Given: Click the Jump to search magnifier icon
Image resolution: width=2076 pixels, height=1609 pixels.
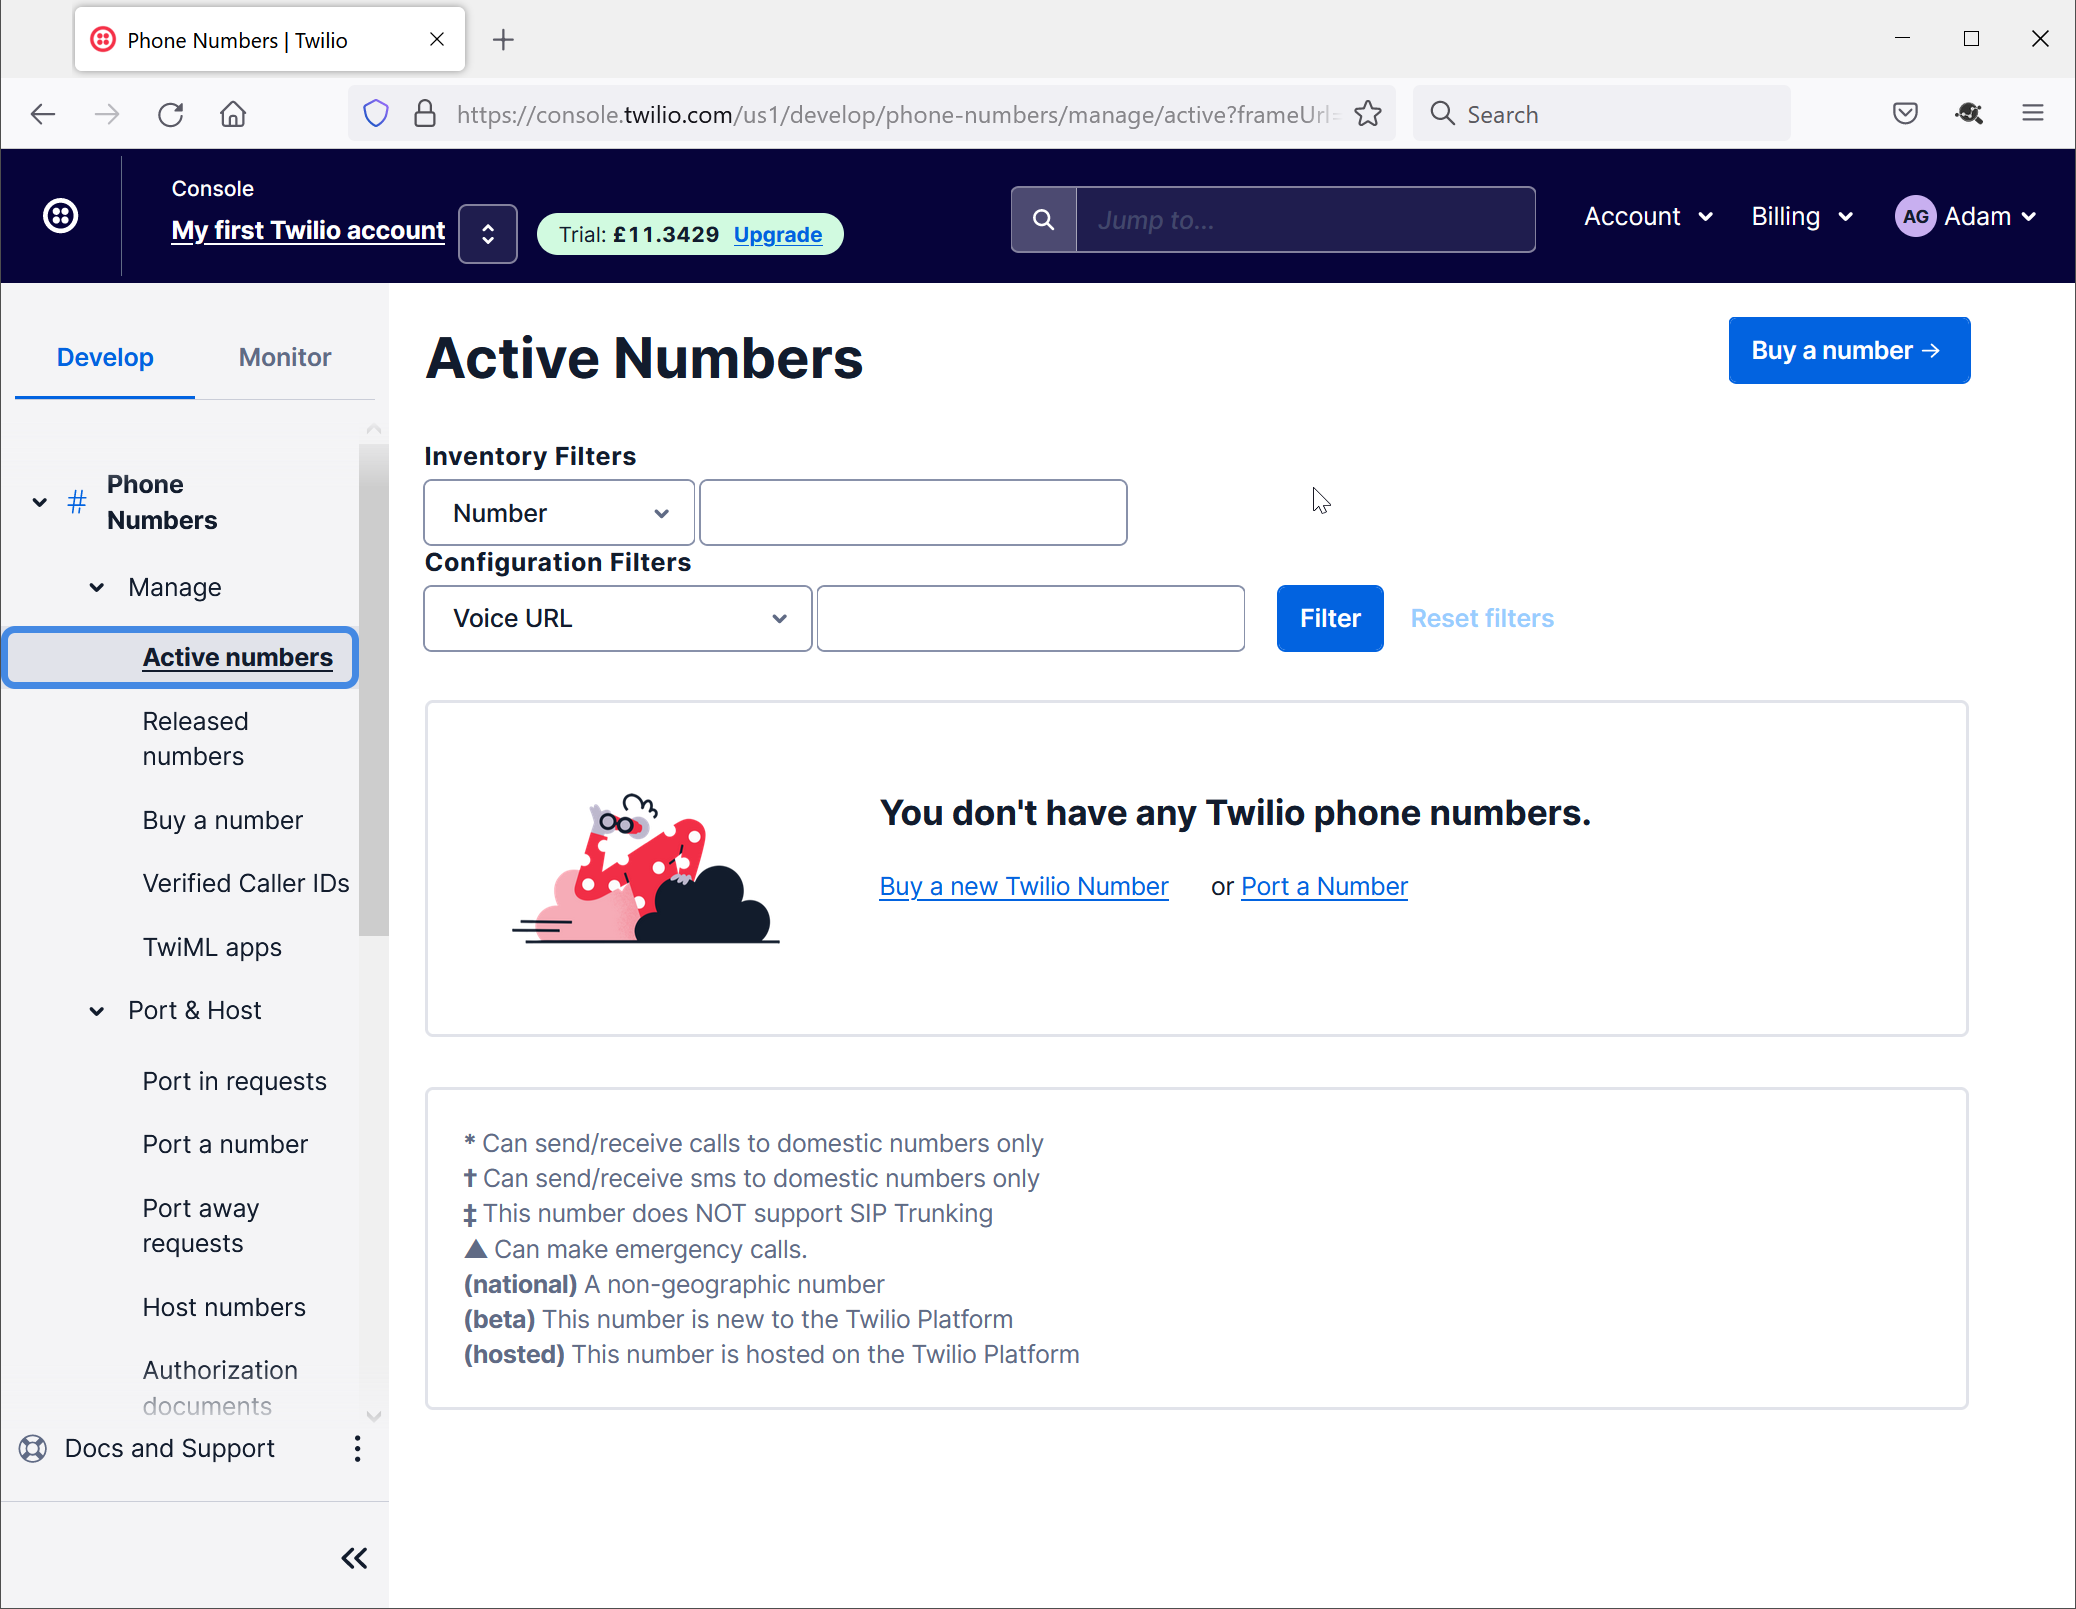Looking at the screenshot, I should pyautogui.click(x=1043, y=220).
